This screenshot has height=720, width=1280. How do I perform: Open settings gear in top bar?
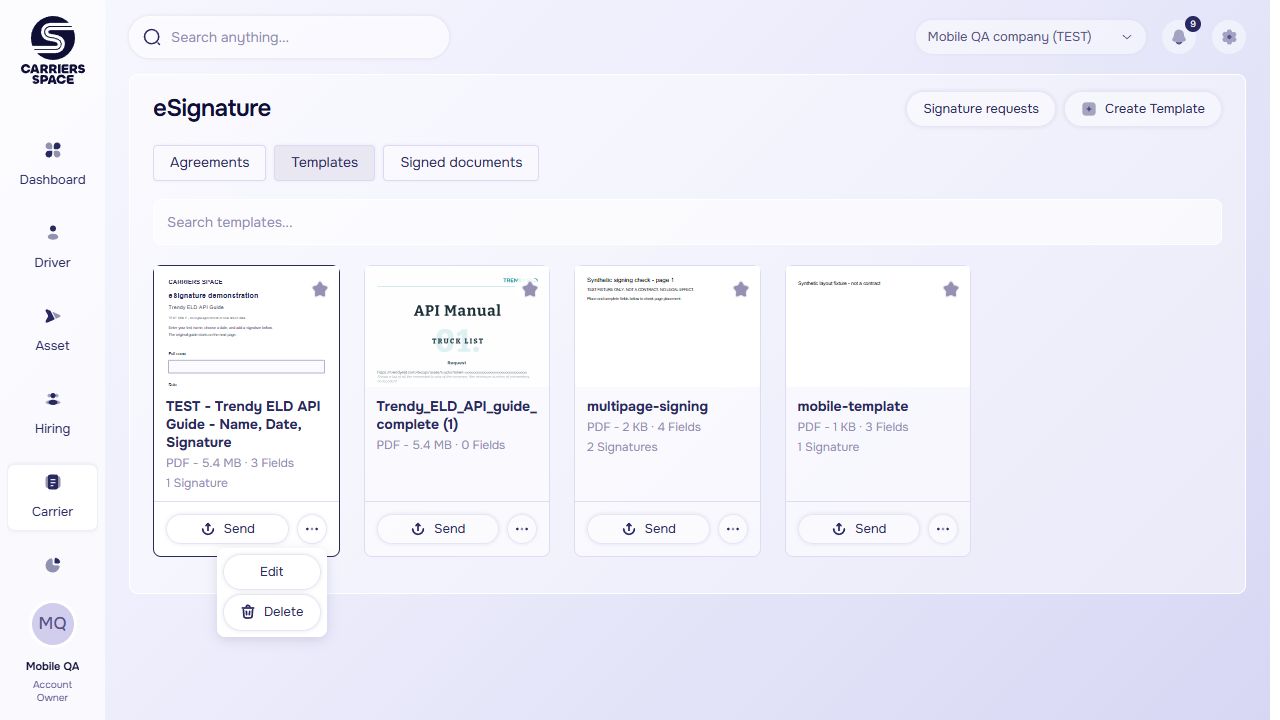[1229, 37]
